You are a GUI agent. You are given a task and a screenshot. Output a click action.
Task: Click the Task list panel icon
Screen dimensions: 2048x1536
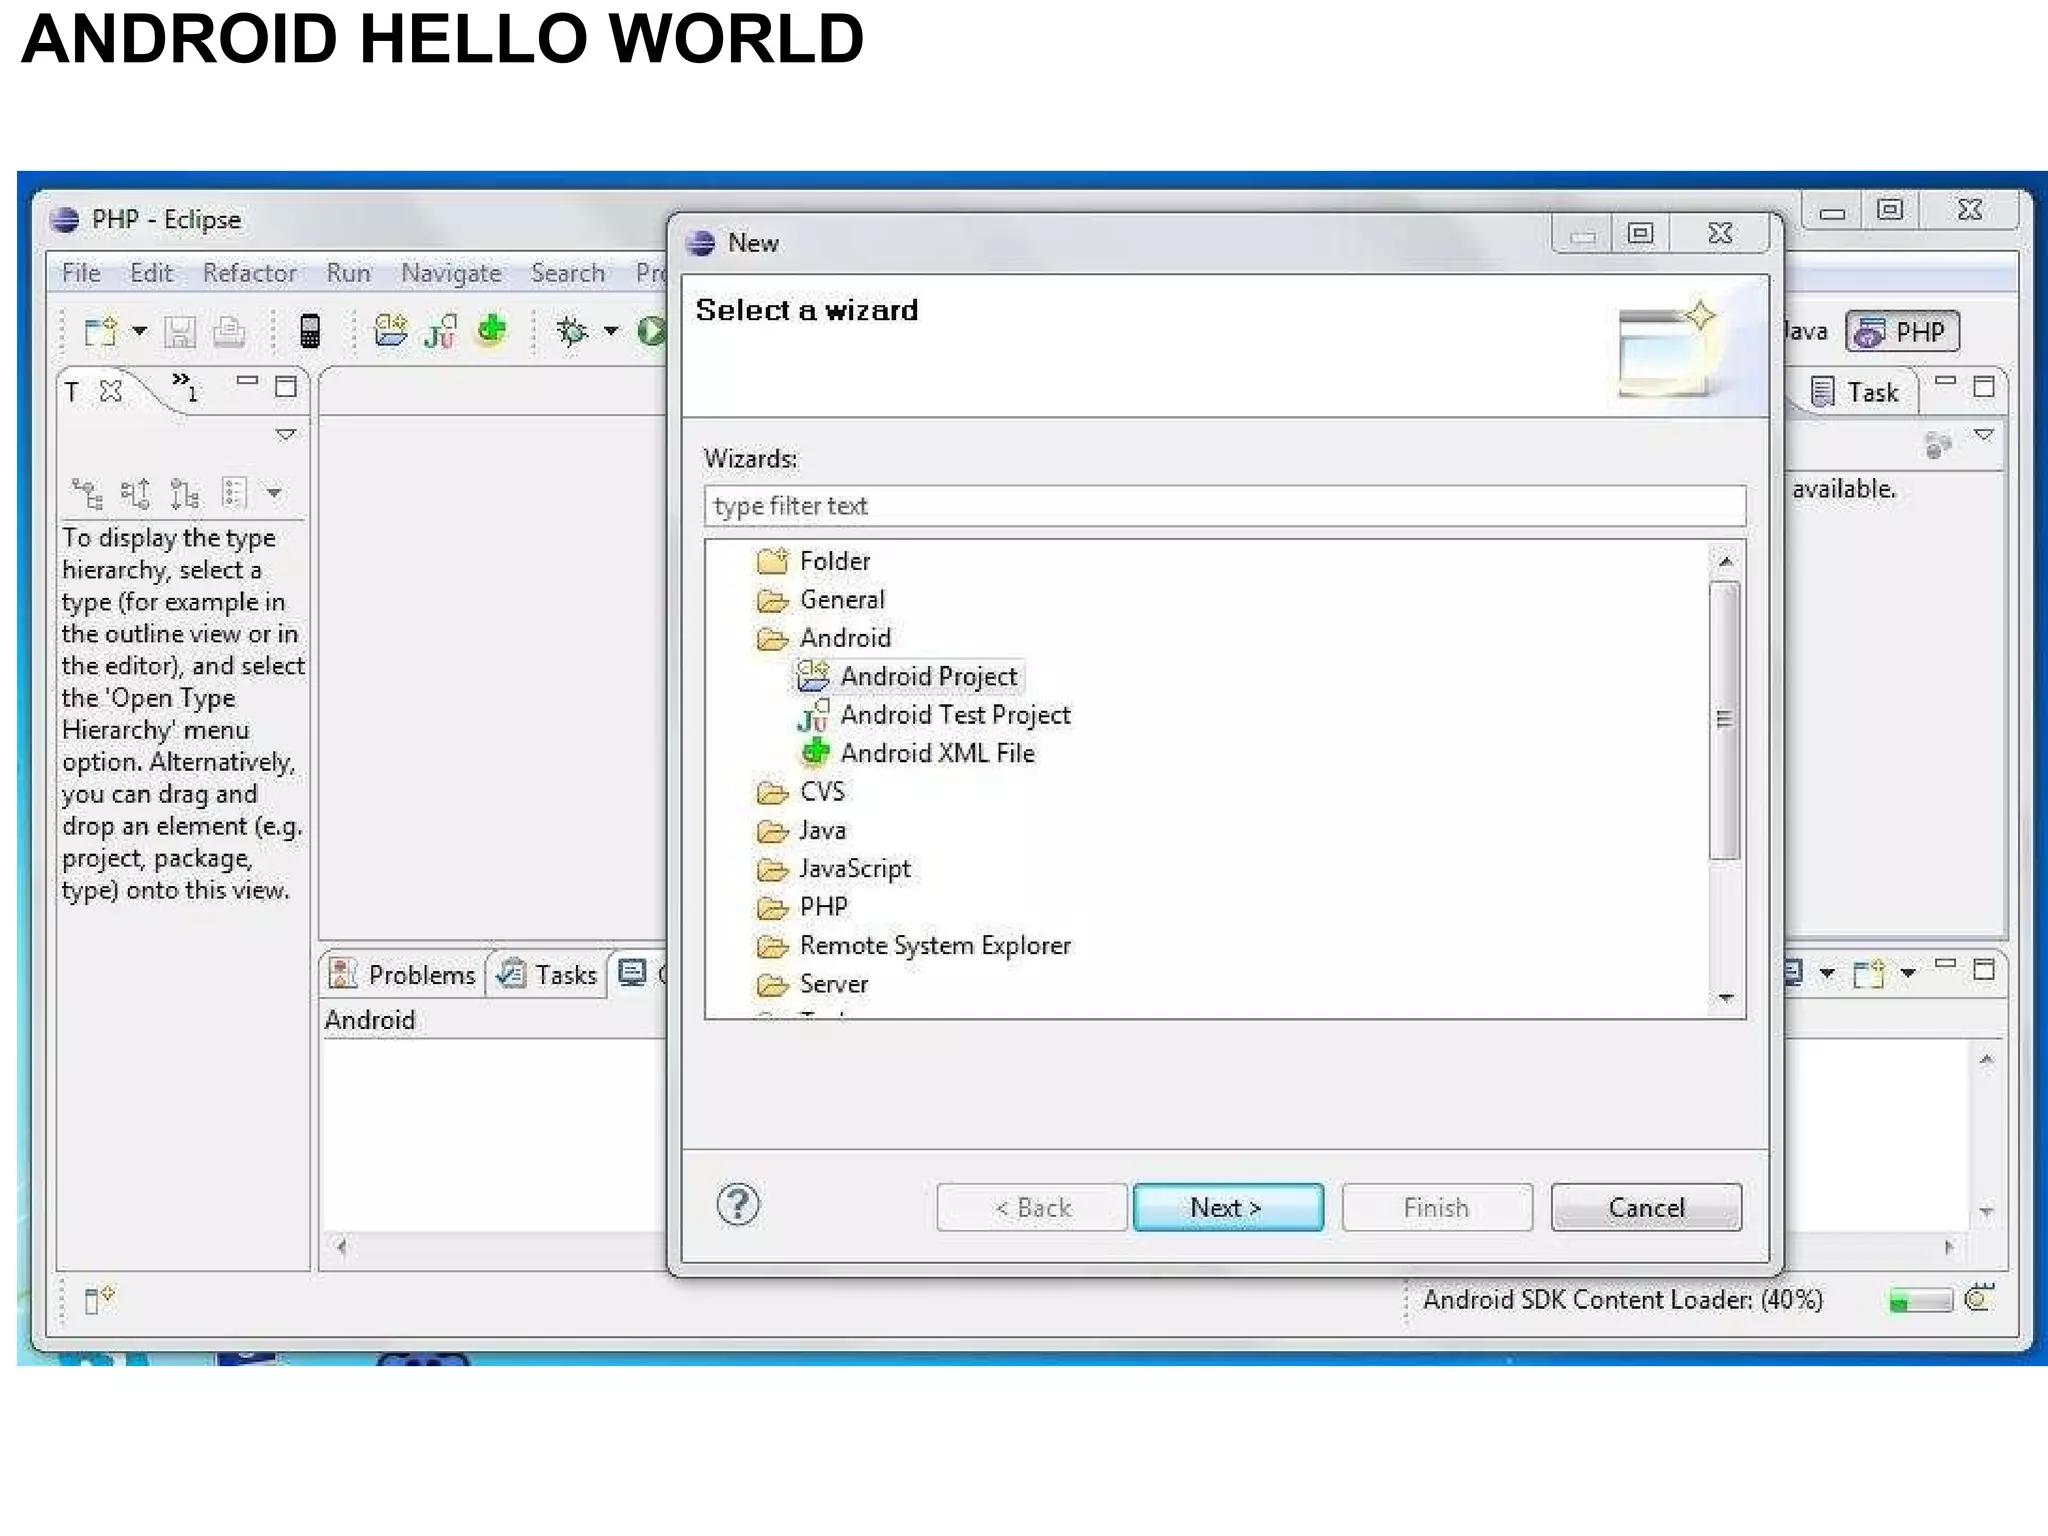coord(1822,391)
